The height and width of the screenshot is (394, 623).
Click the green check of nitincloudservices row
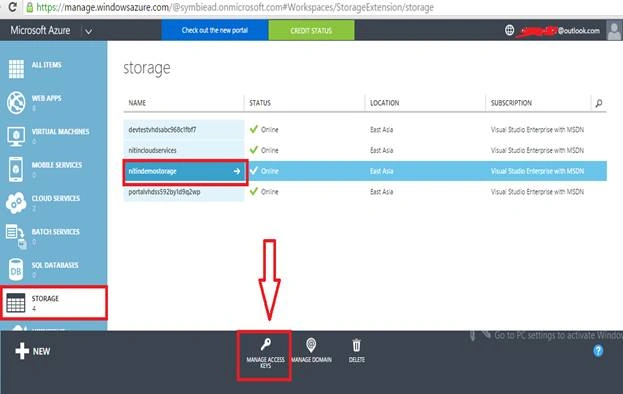[x=253, y=150]
